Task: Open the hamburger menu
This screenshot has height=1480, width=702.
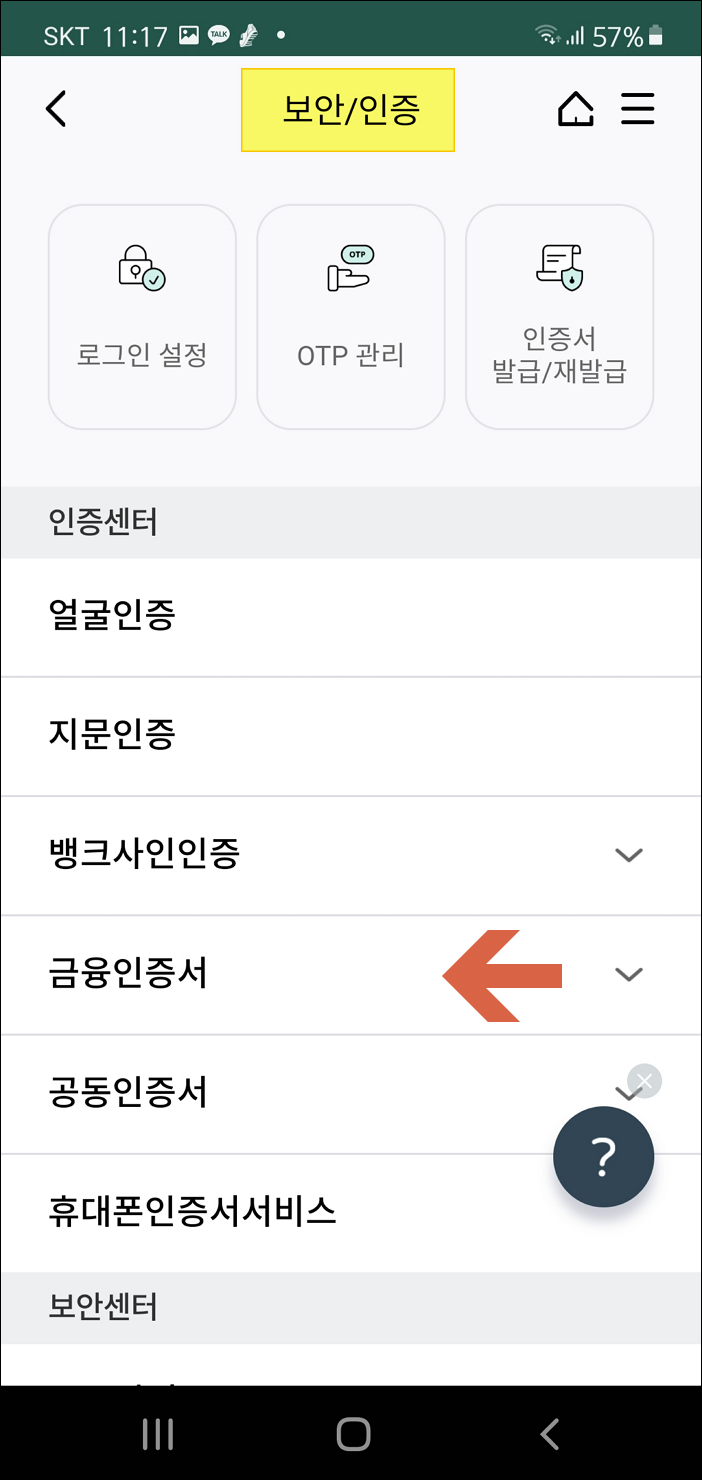Action: click(638, 110)
